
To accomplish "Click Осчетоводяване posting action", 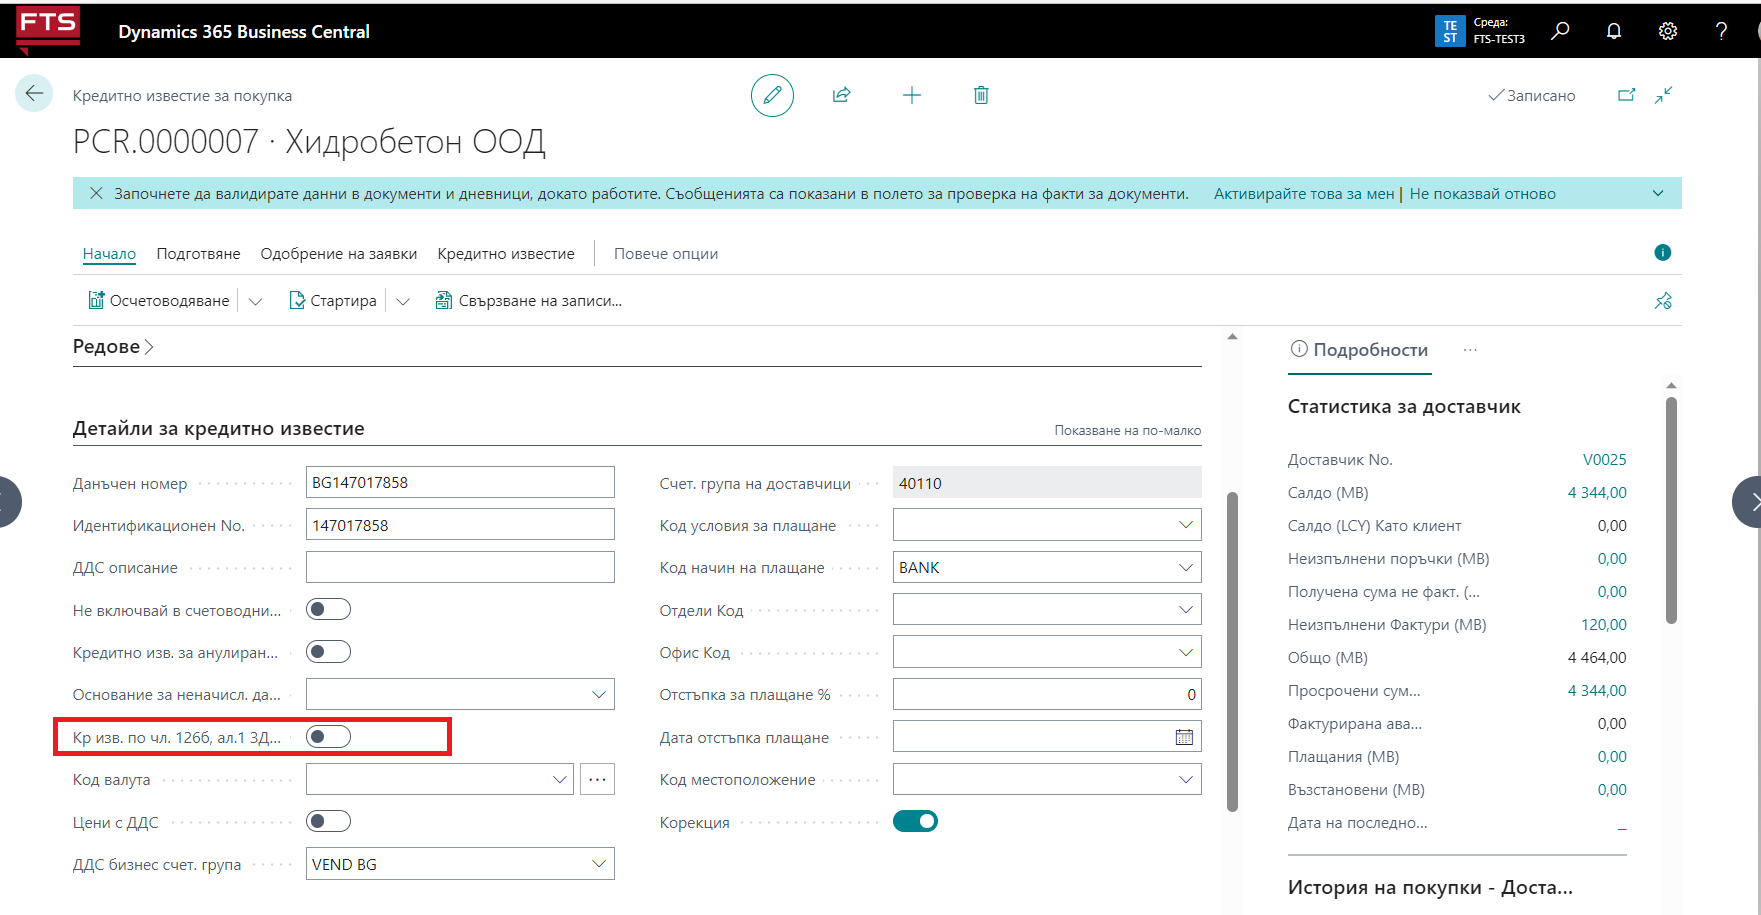I will pos(159,301).
